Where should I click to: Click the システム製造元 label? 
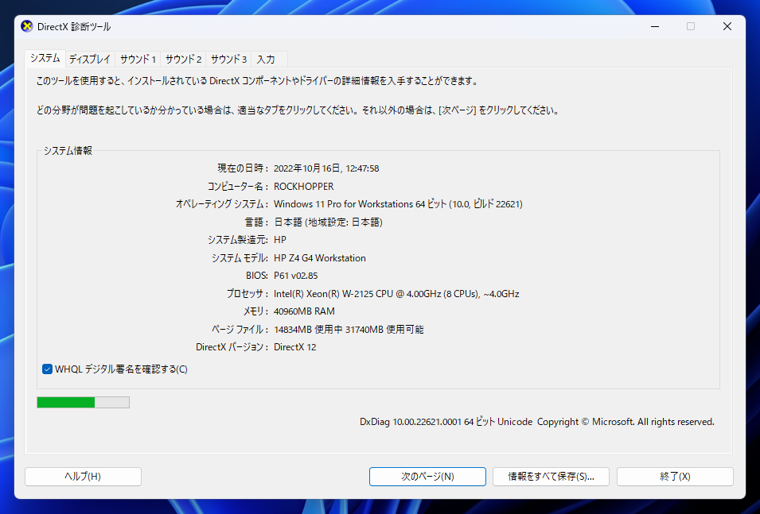(238, 240)
